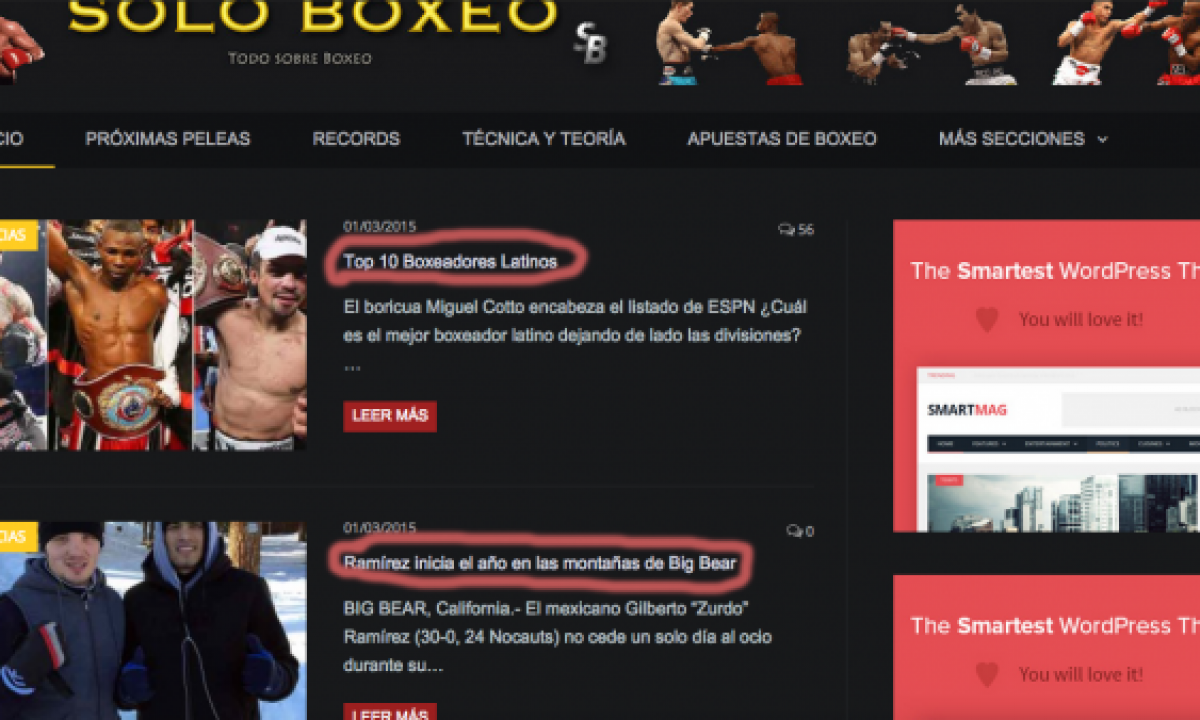The width and height of the screenshot is (1200, 720).
Task: Click the comments bubble icon showing 56
Action: 786,229
